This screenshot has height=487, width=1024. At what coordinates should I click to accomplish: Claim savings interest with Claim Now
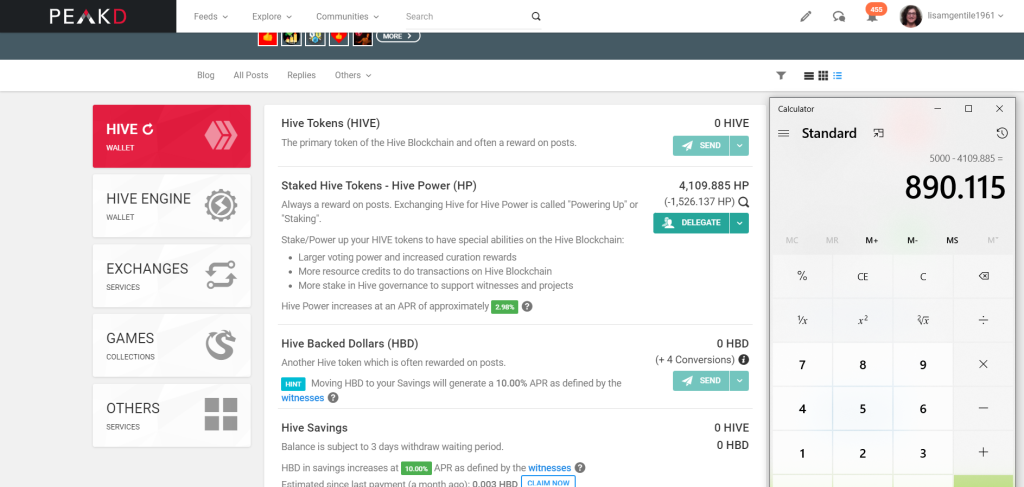click(548, 482)
